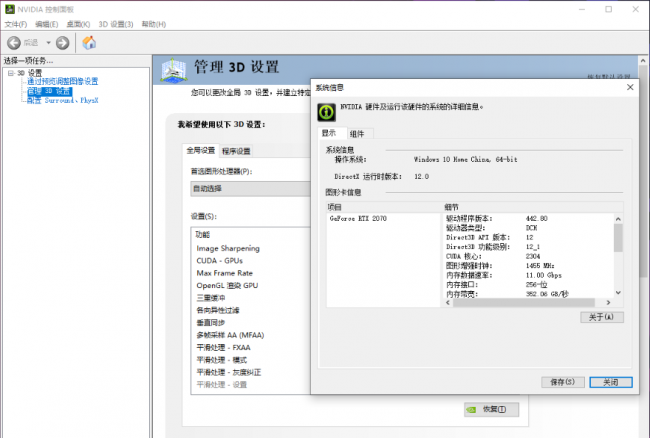Image resolution: width=650 pixels, height=438 pixels.
Task: Switch to the 程序设置 tab
Action: (x=236, y=151)
